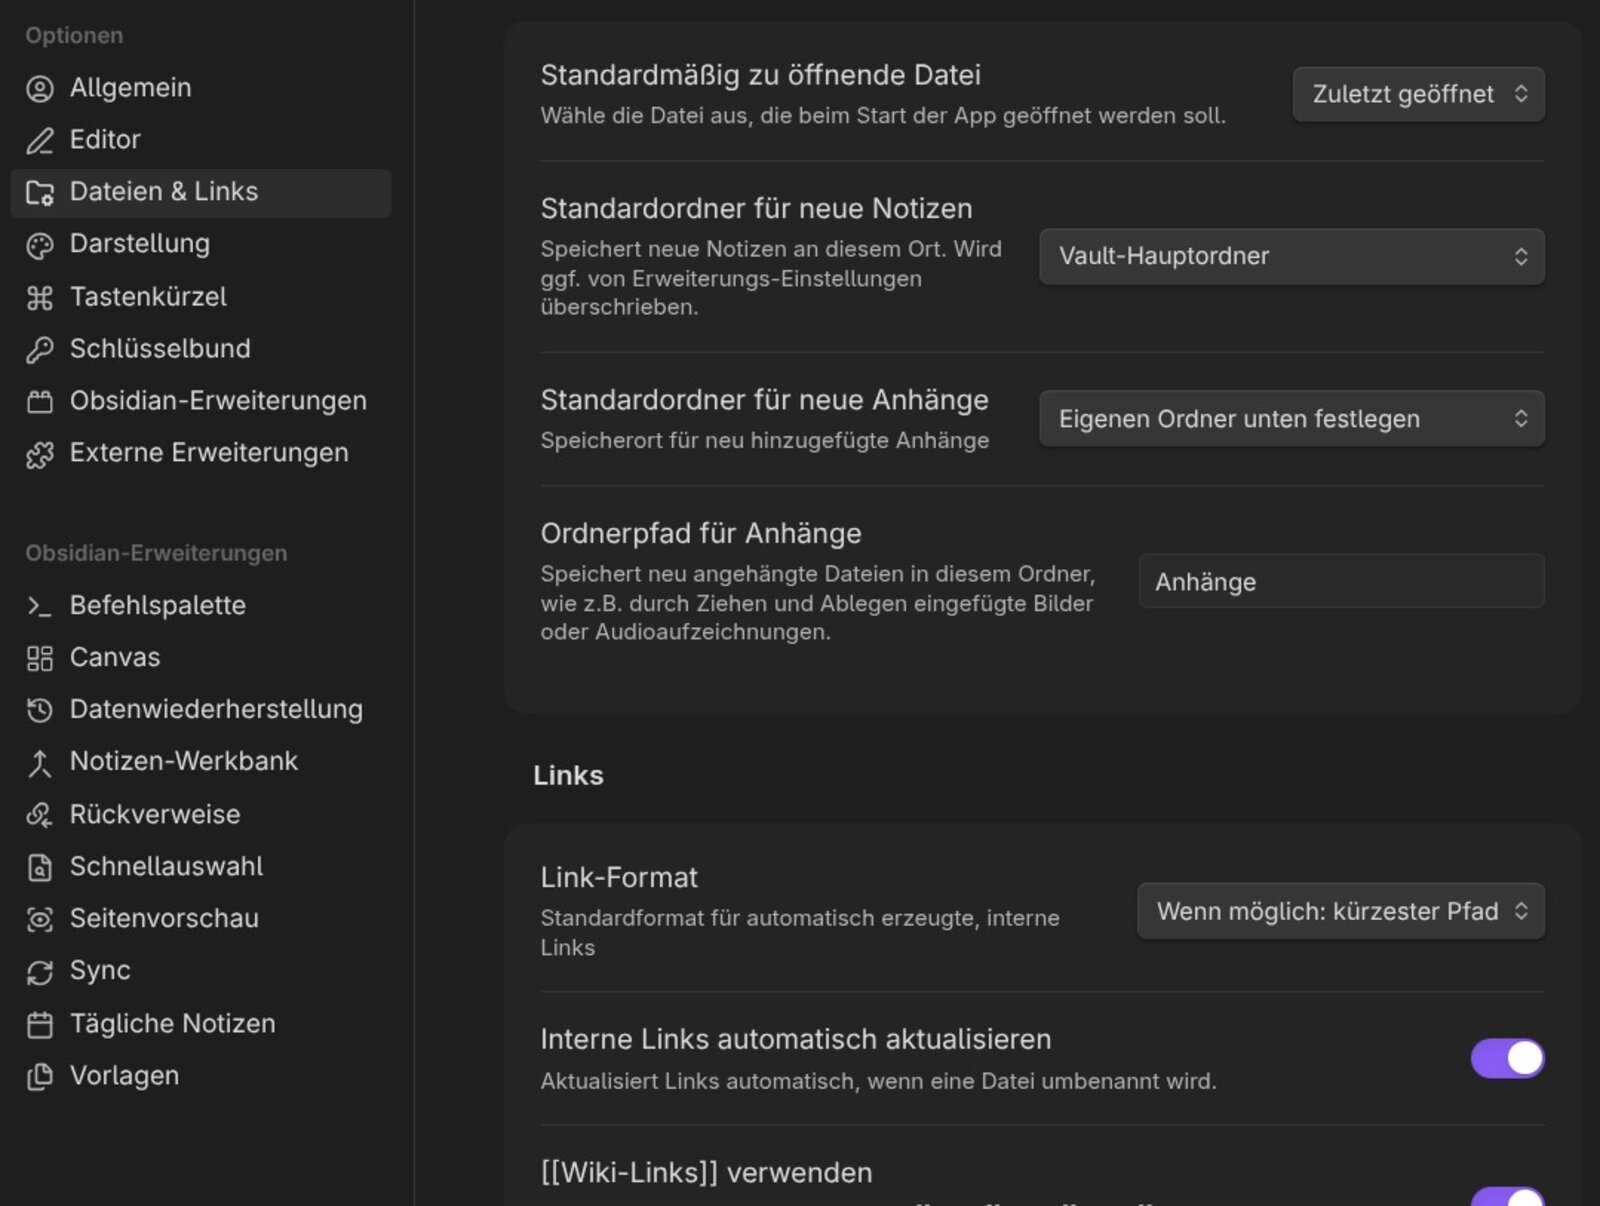Click the Allgemein user-circle icon
This screenshot has width=1600, height=1206.
(39, 89)
